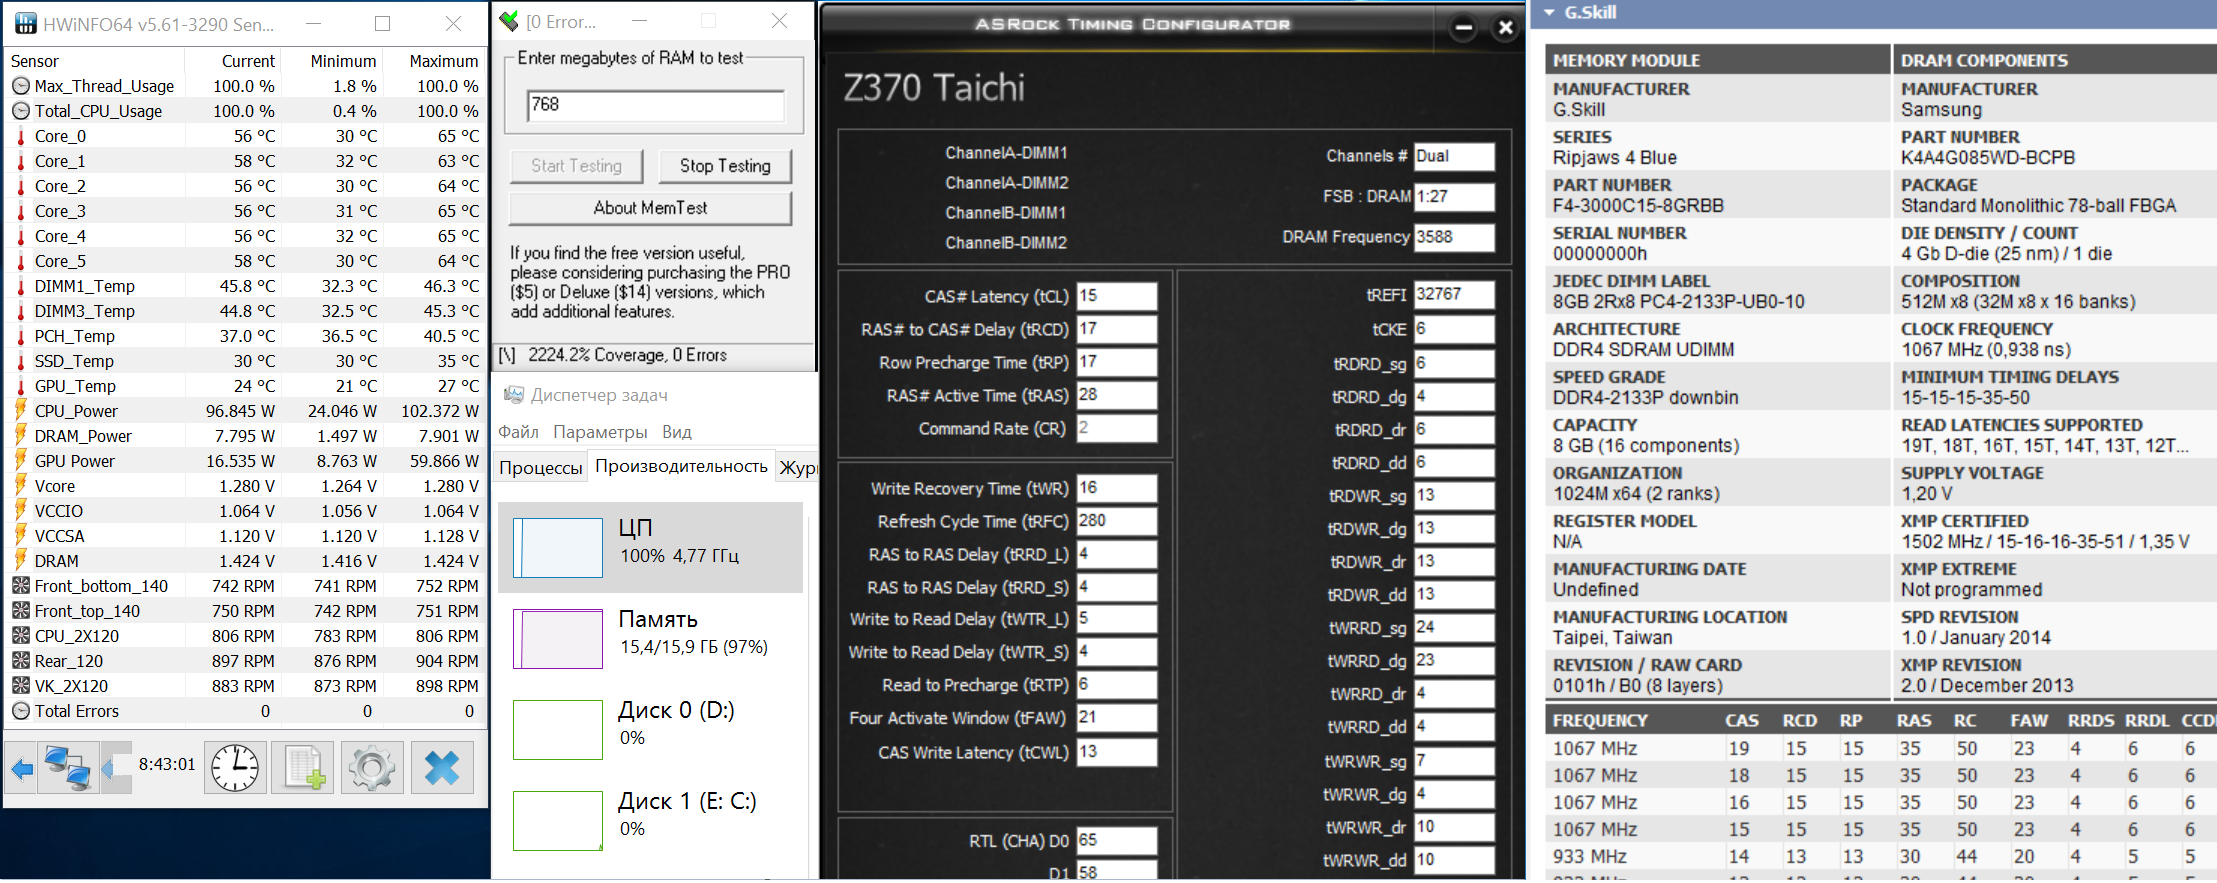Open HWiNFO sensor settings gear
The height and width of the screenshot is (883, 2217).
pos(372,768)
